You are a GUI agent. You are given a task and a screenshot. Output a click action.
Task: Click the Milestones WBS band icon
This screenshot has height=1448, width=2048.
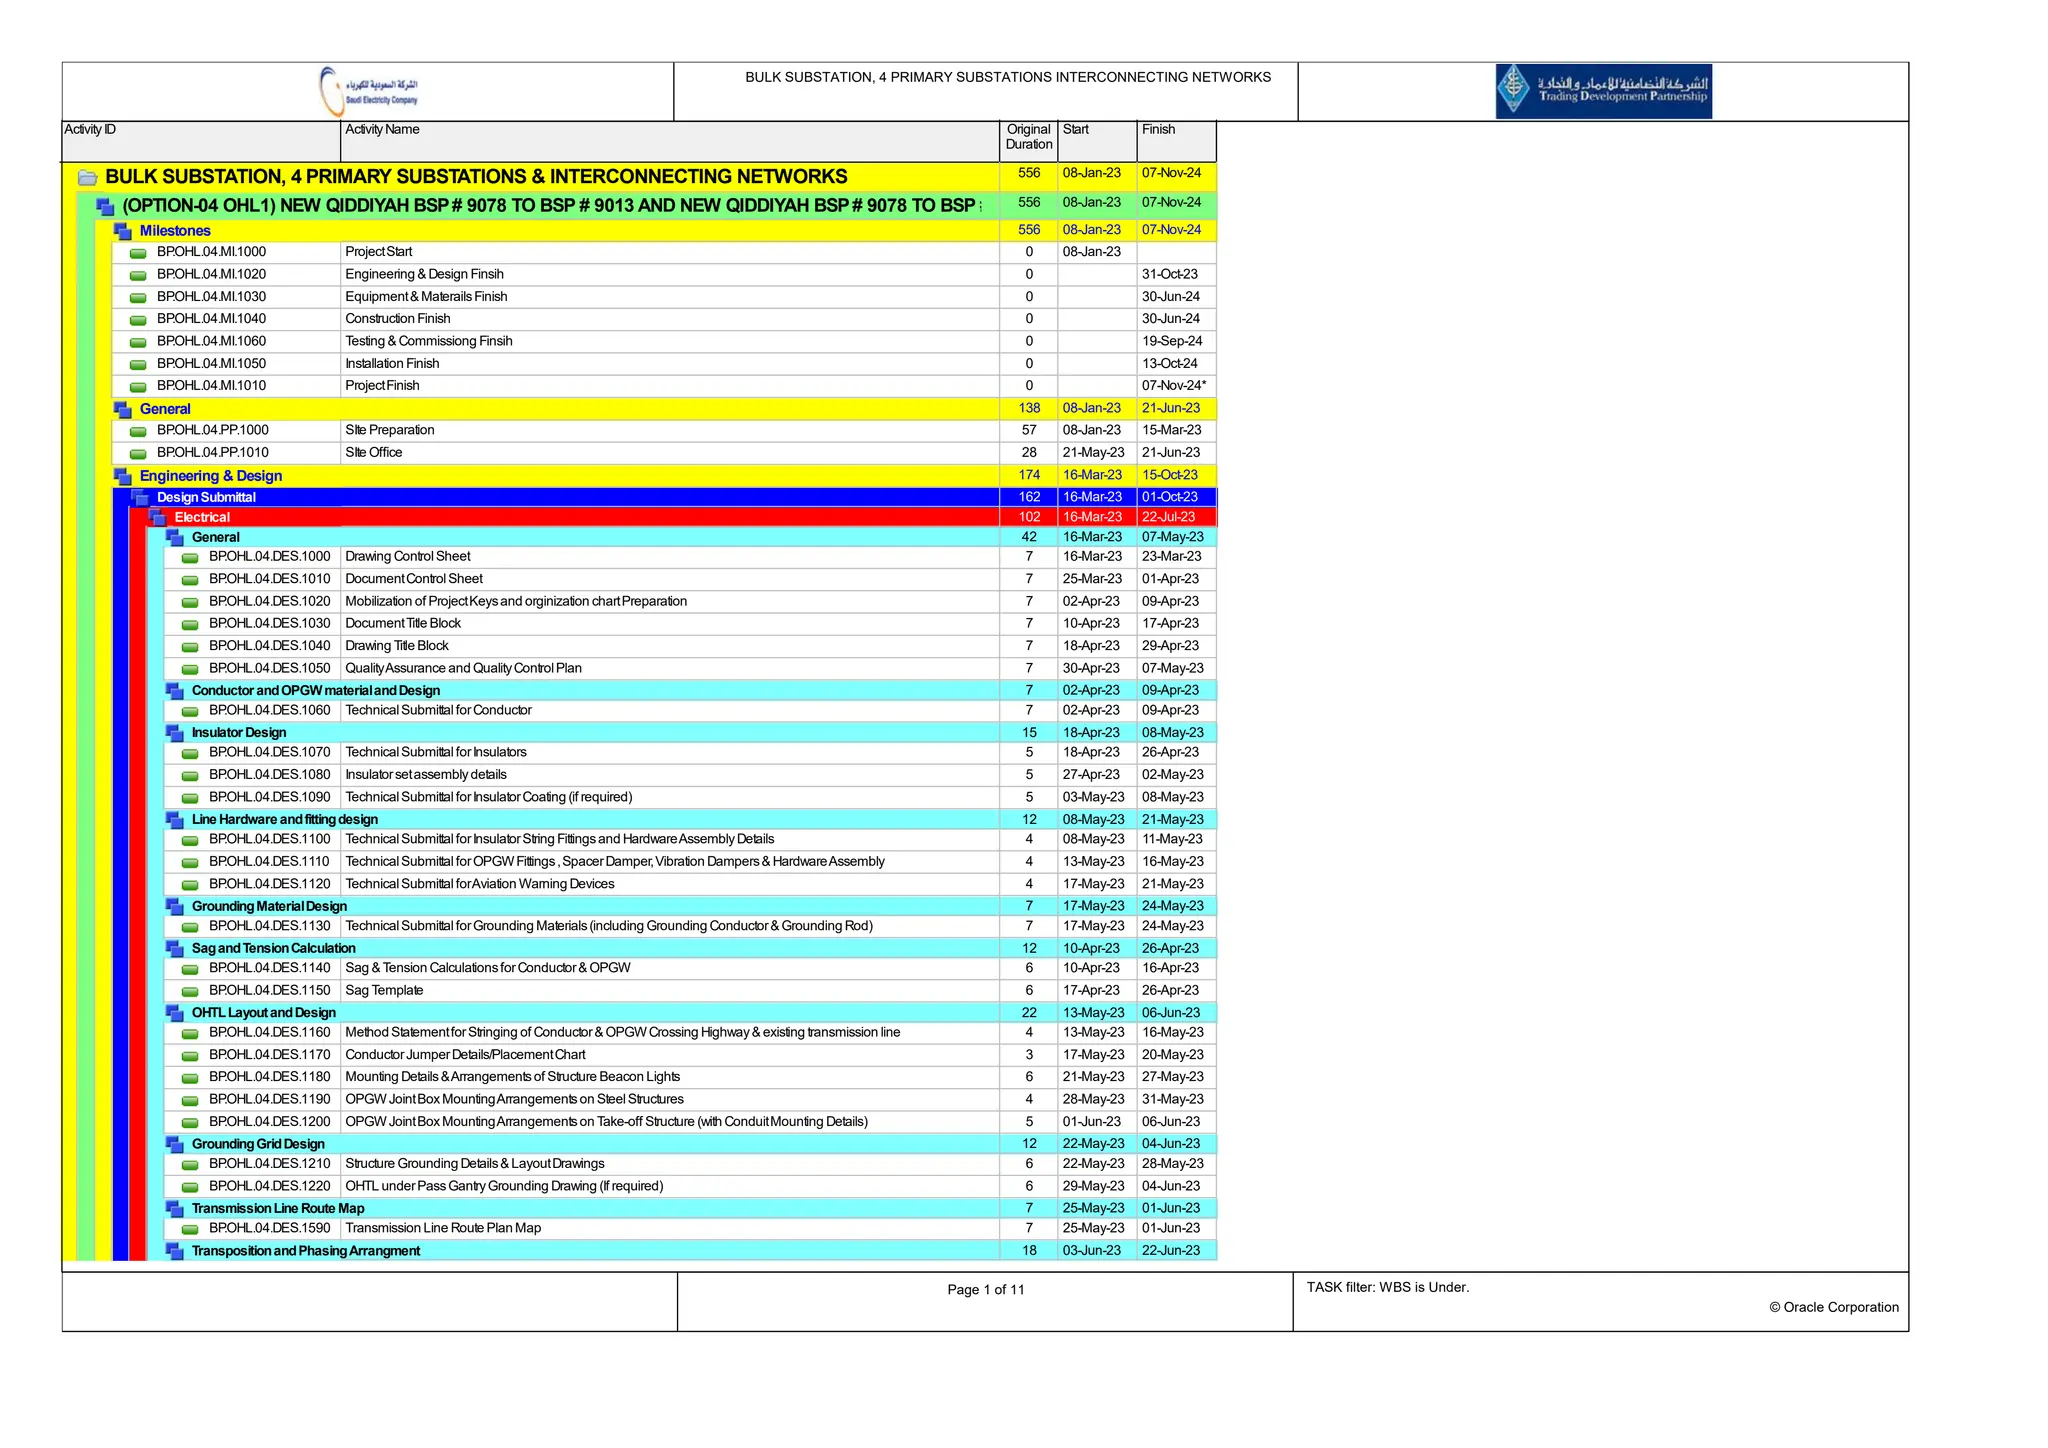123,231
